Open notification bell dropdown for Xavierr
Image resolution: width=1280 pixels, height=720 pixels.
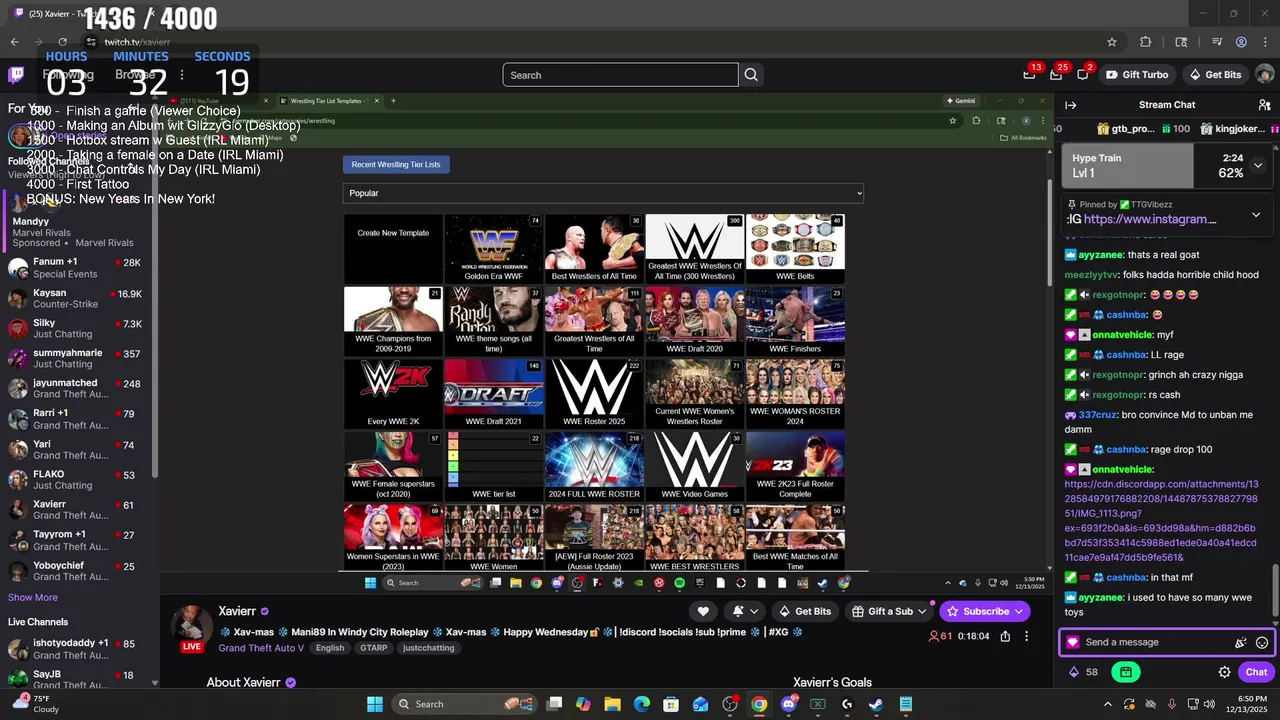coord(745,611)
